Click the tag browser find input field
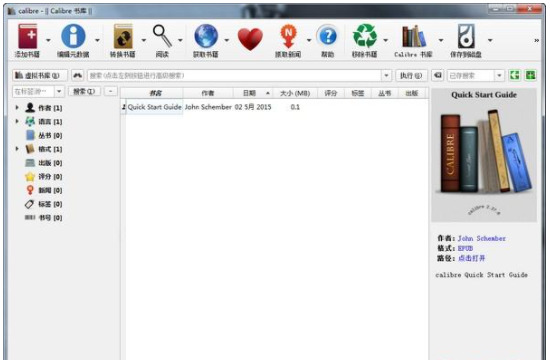Screen dimensions: 550x360 coord(34,92)
